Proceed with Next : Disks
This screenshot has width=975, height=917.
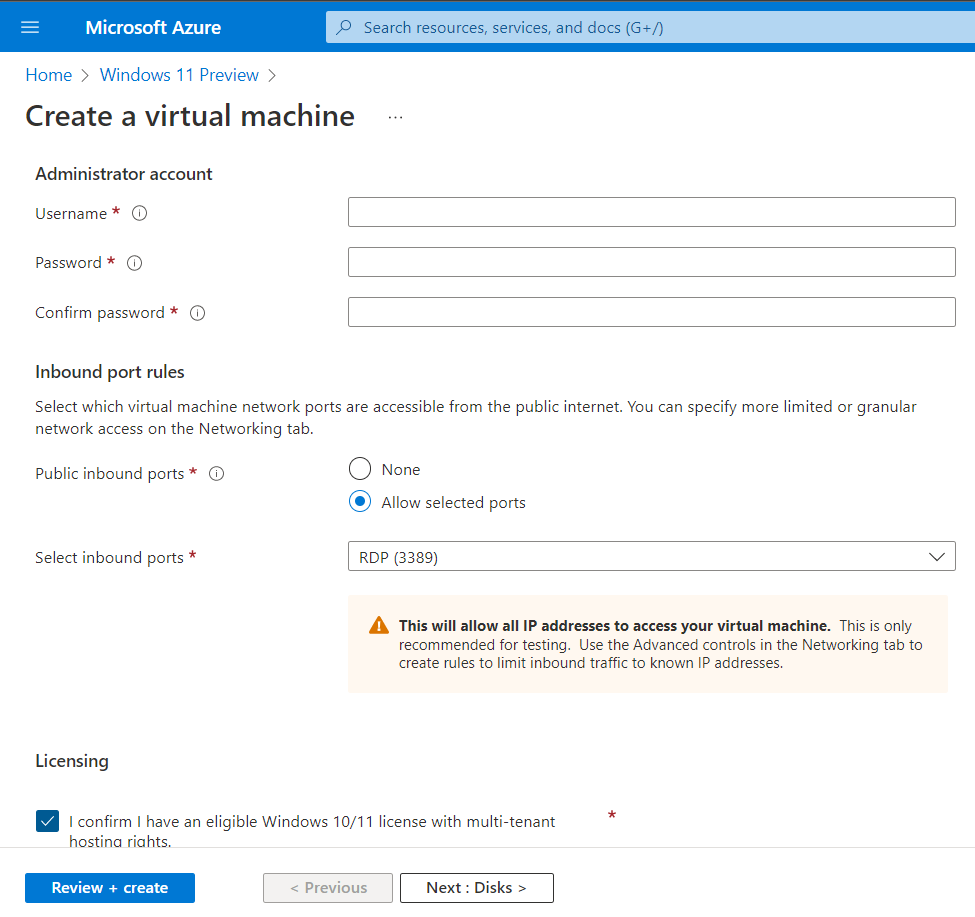(x=476, y=887)
